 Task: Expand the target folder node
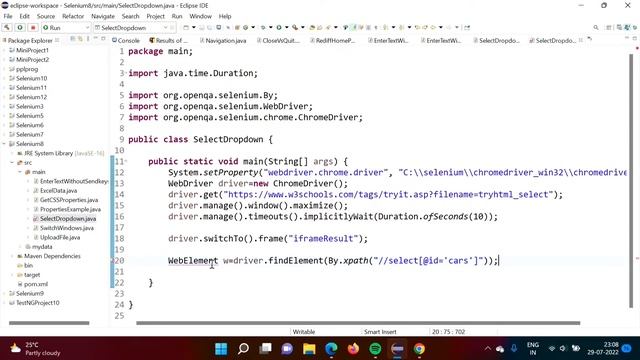click(12, 275)
